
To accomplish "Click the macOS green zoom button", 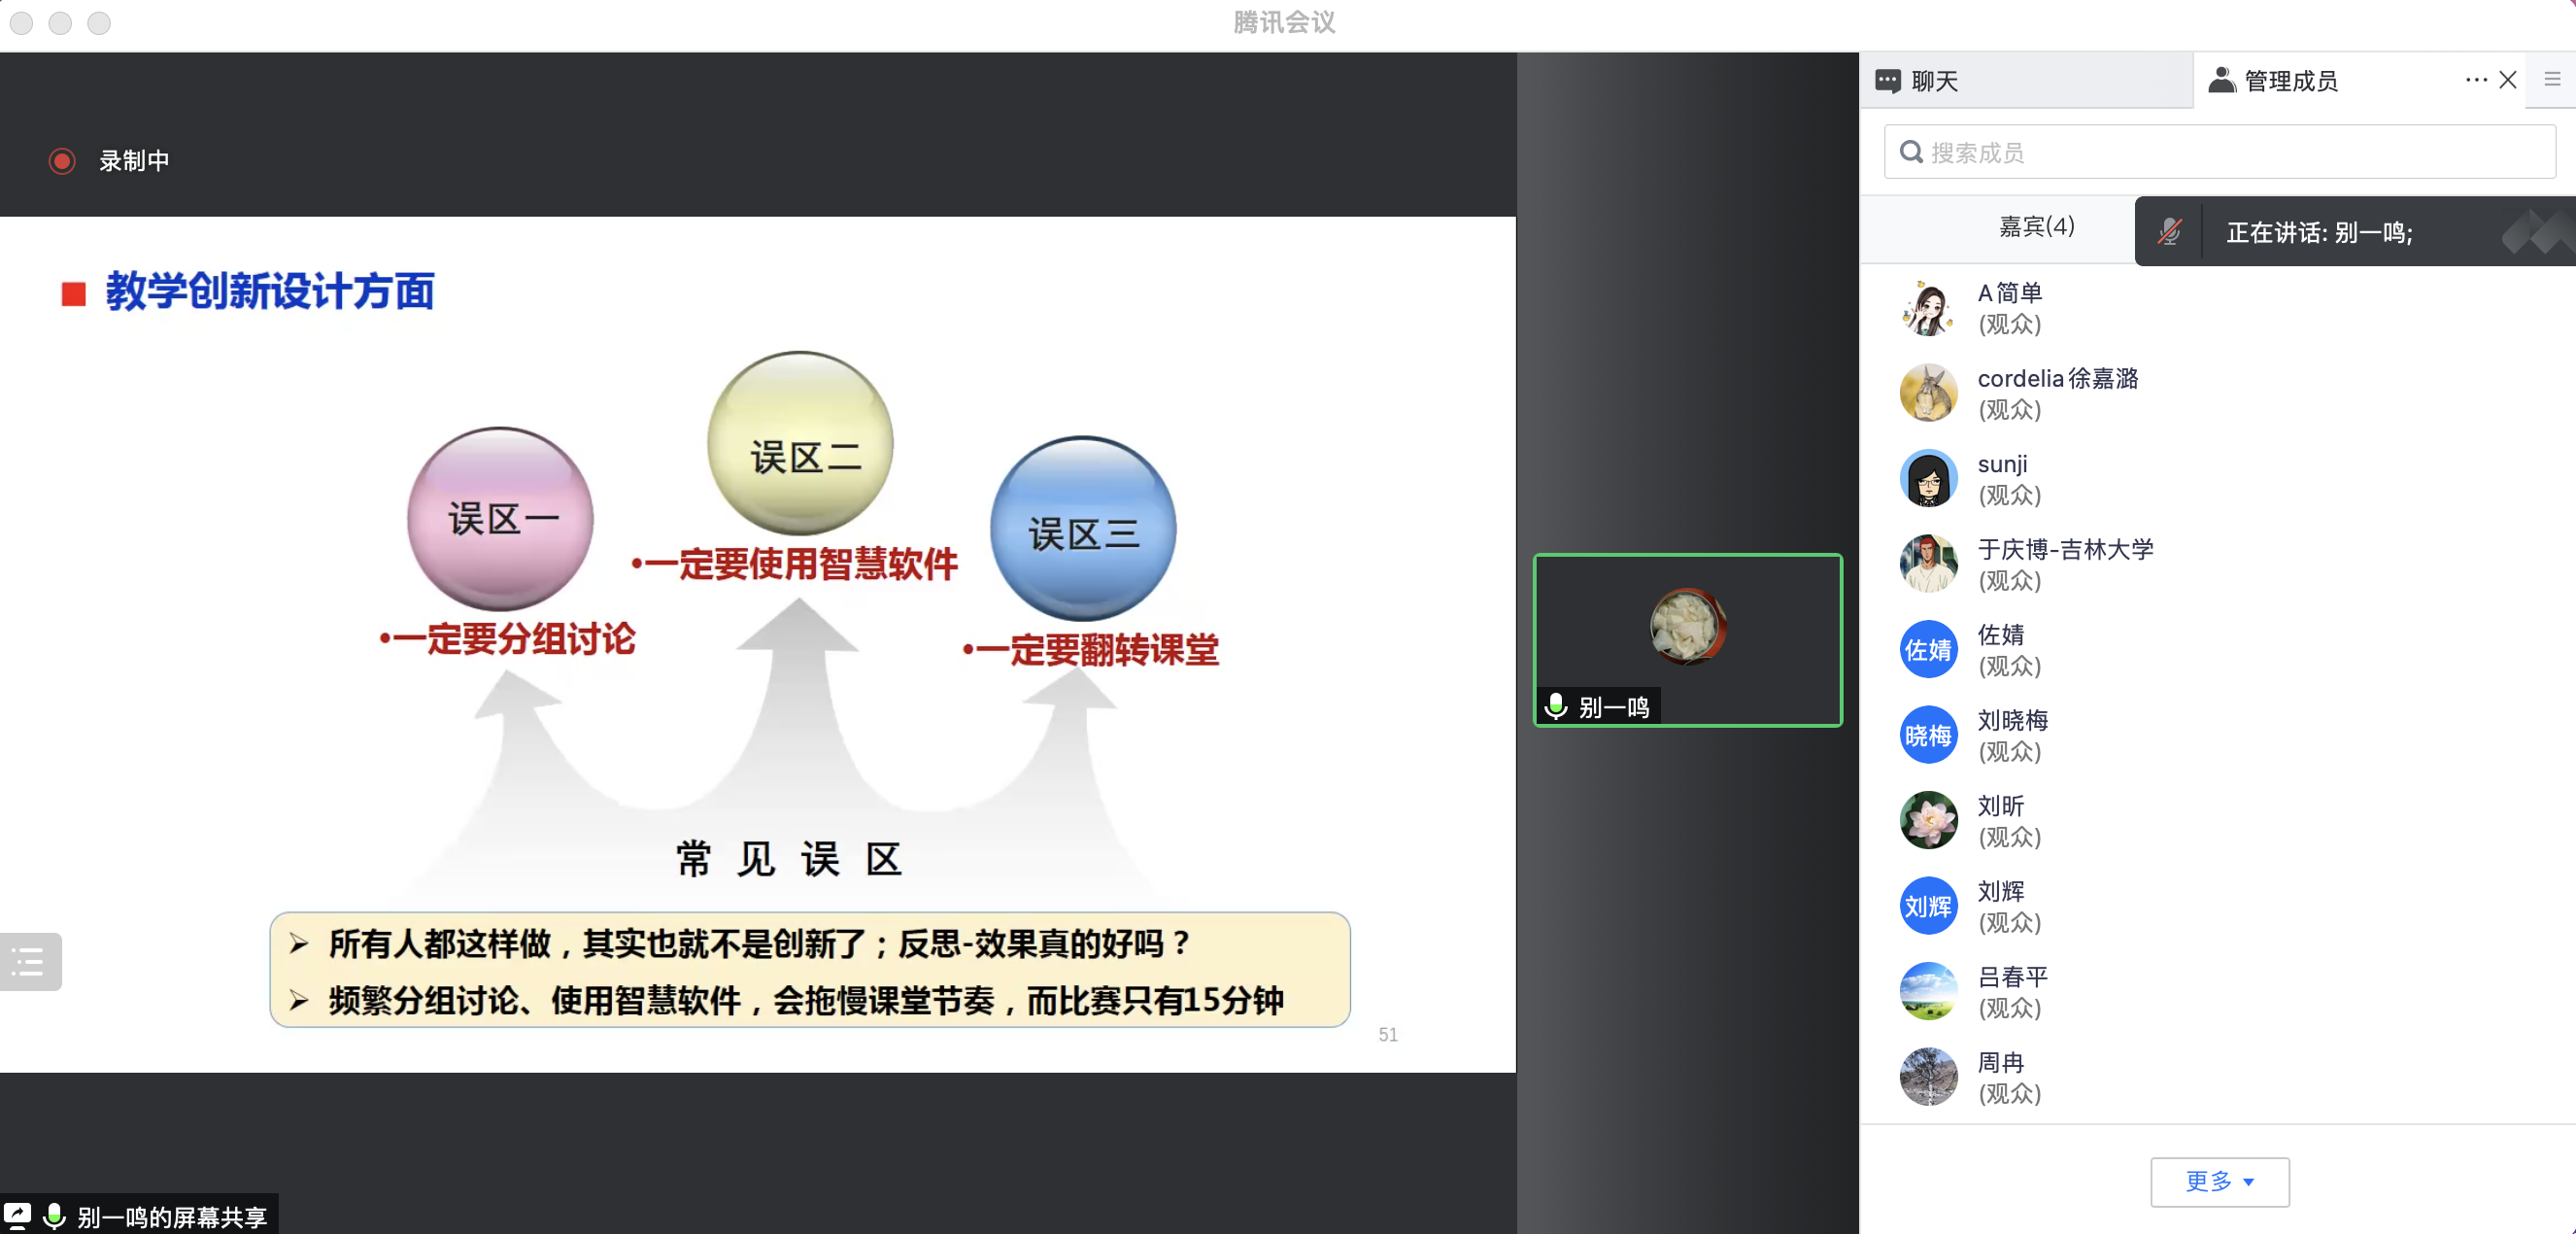I will point(98,22).
